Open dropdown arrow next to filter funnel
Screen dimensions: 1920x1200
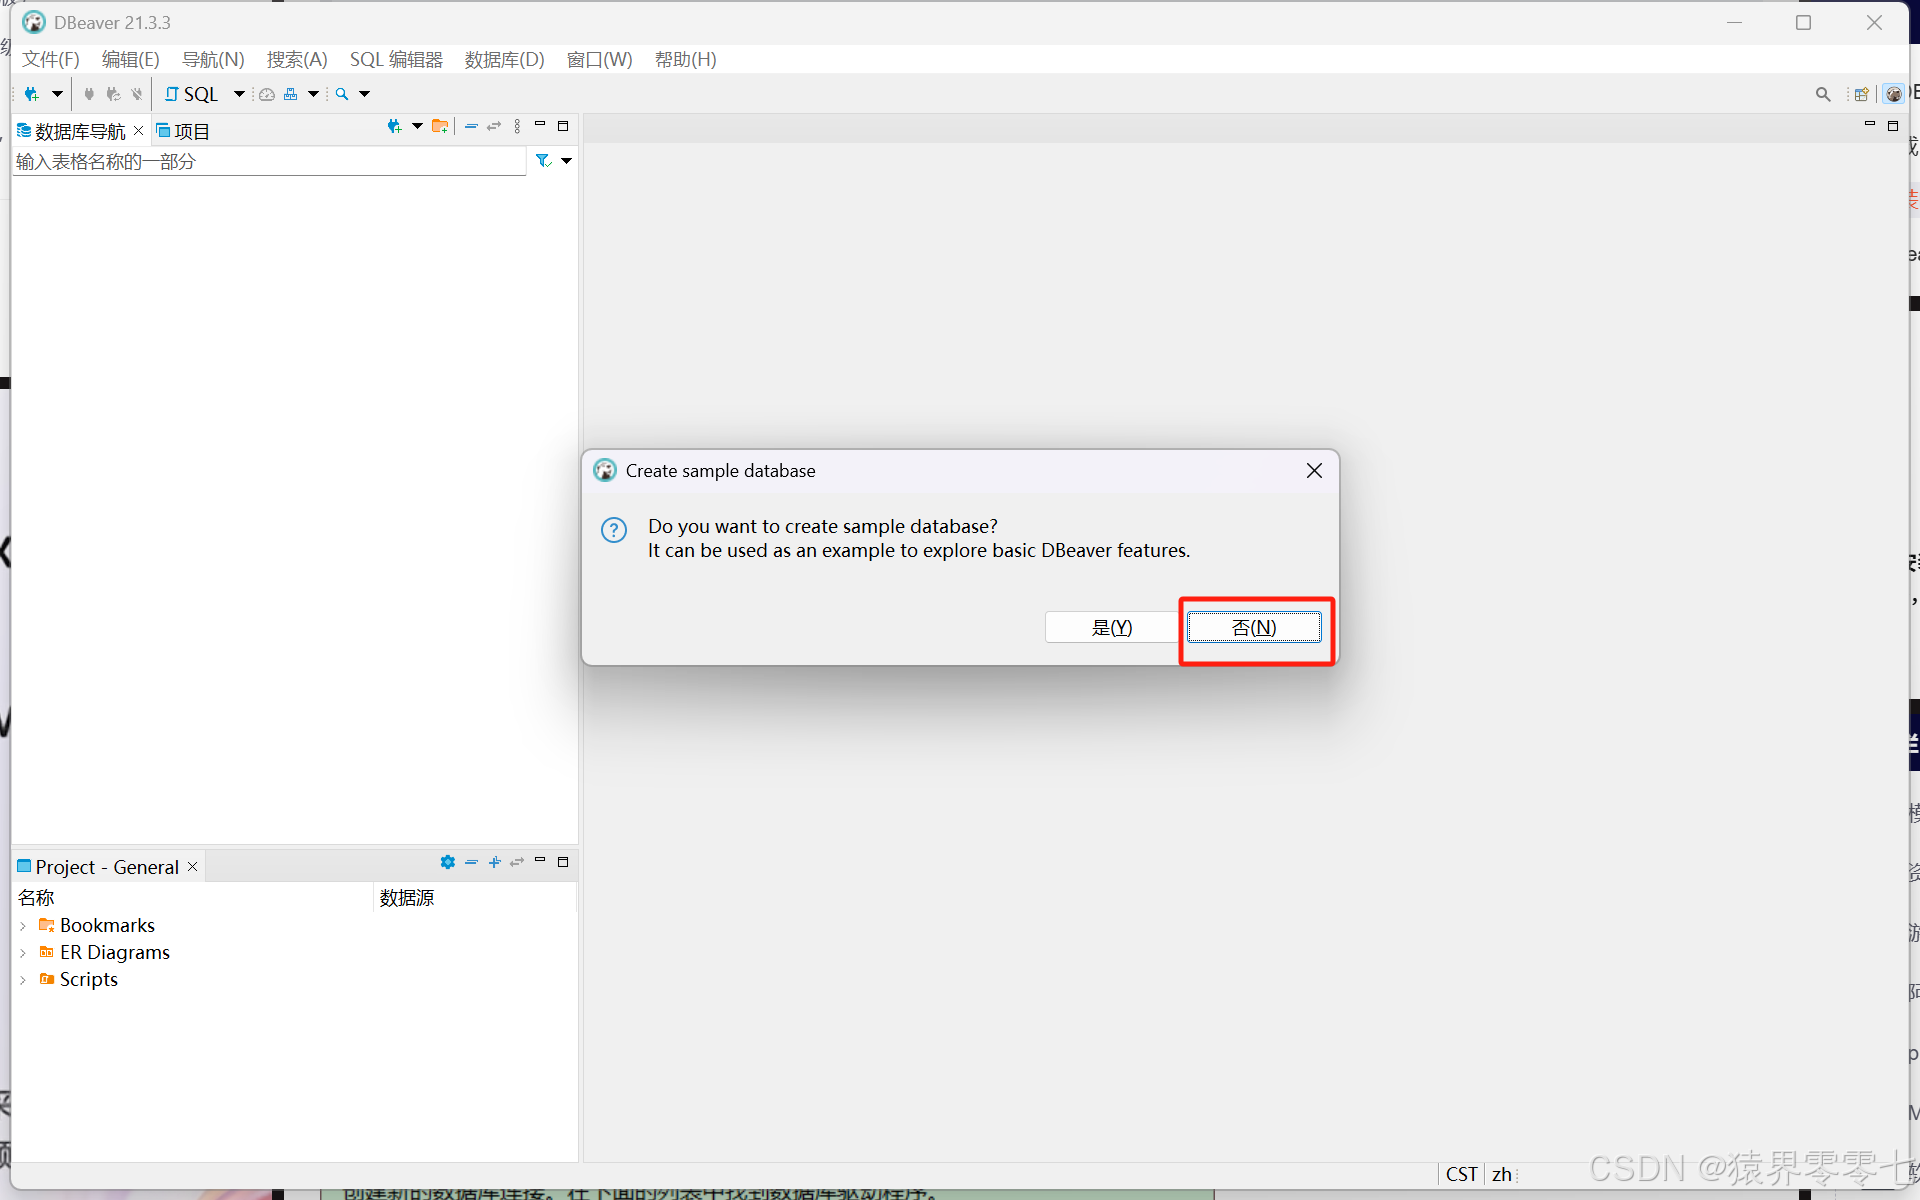pyautogui.click(x=566, y=161)
